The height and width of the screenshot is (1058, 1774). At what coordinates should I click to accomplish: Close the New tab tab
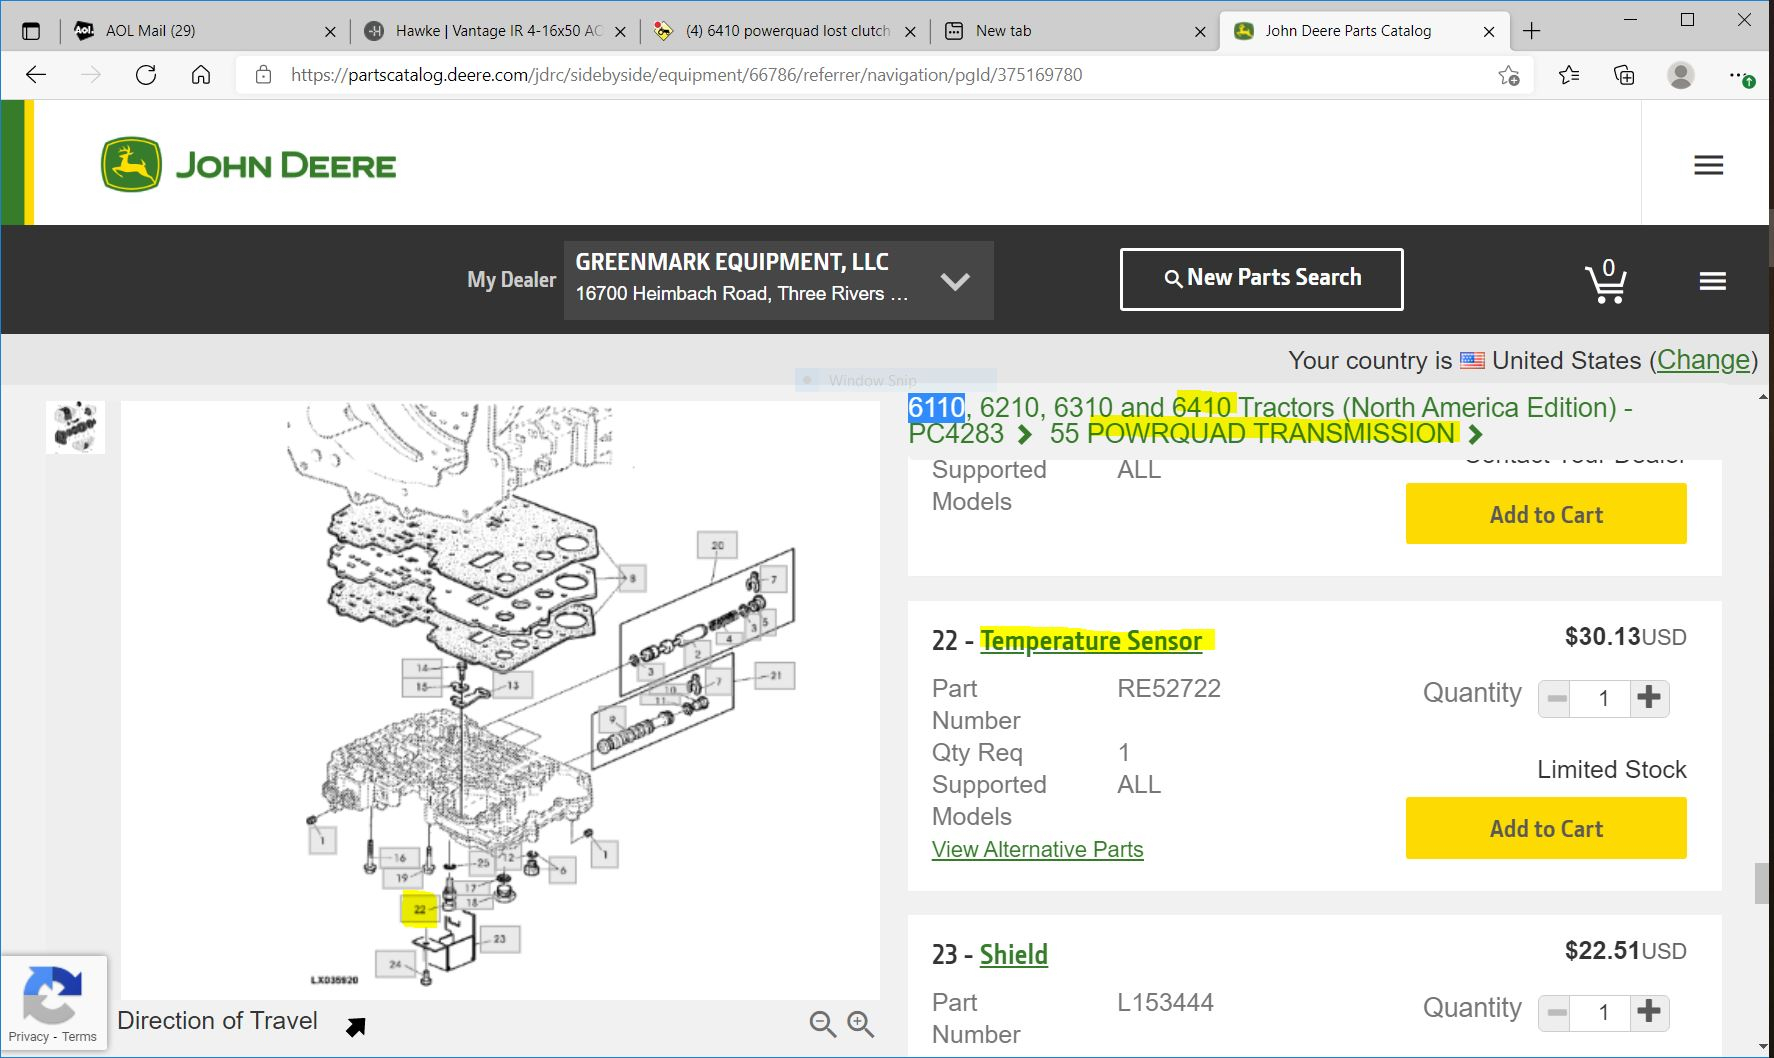coord(1200,32)
